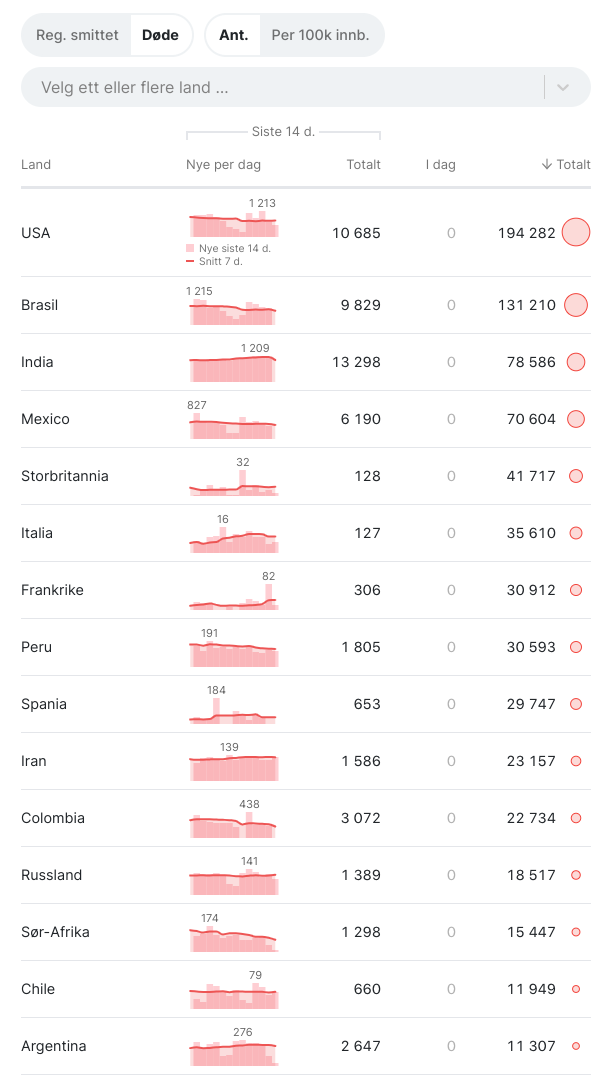Click the Colombia country name
The width and height of the screenshot is (602, 1082).
pyautogui.click(x=53, y=818)
